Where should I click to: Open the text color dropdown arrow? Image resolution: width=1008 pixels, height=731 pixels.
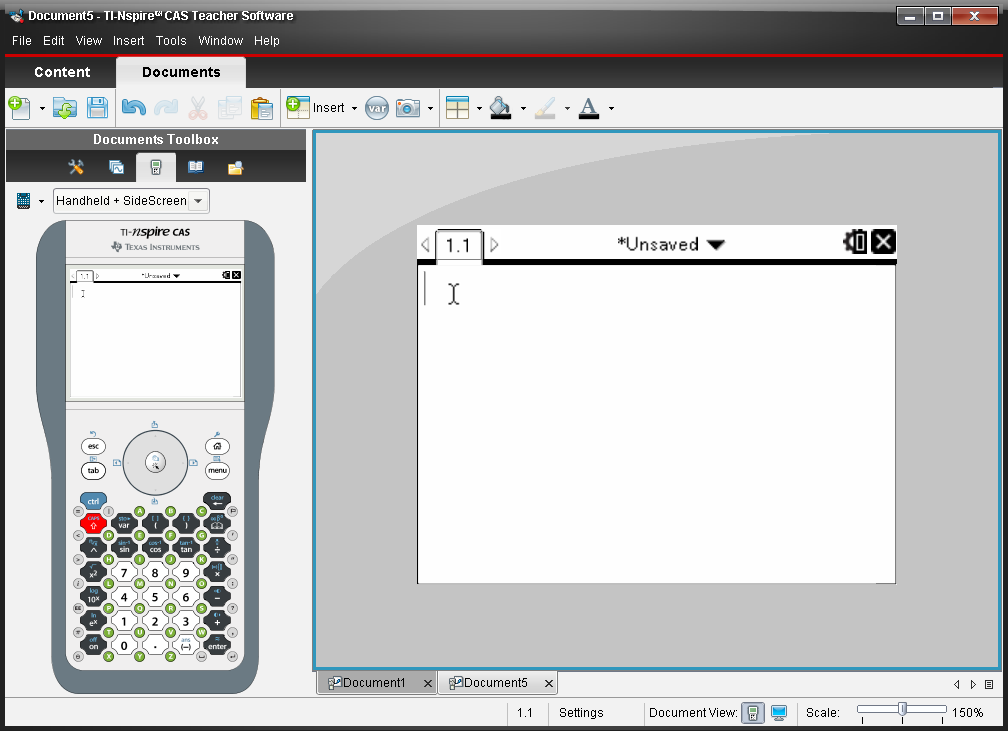tap(611, 109)
